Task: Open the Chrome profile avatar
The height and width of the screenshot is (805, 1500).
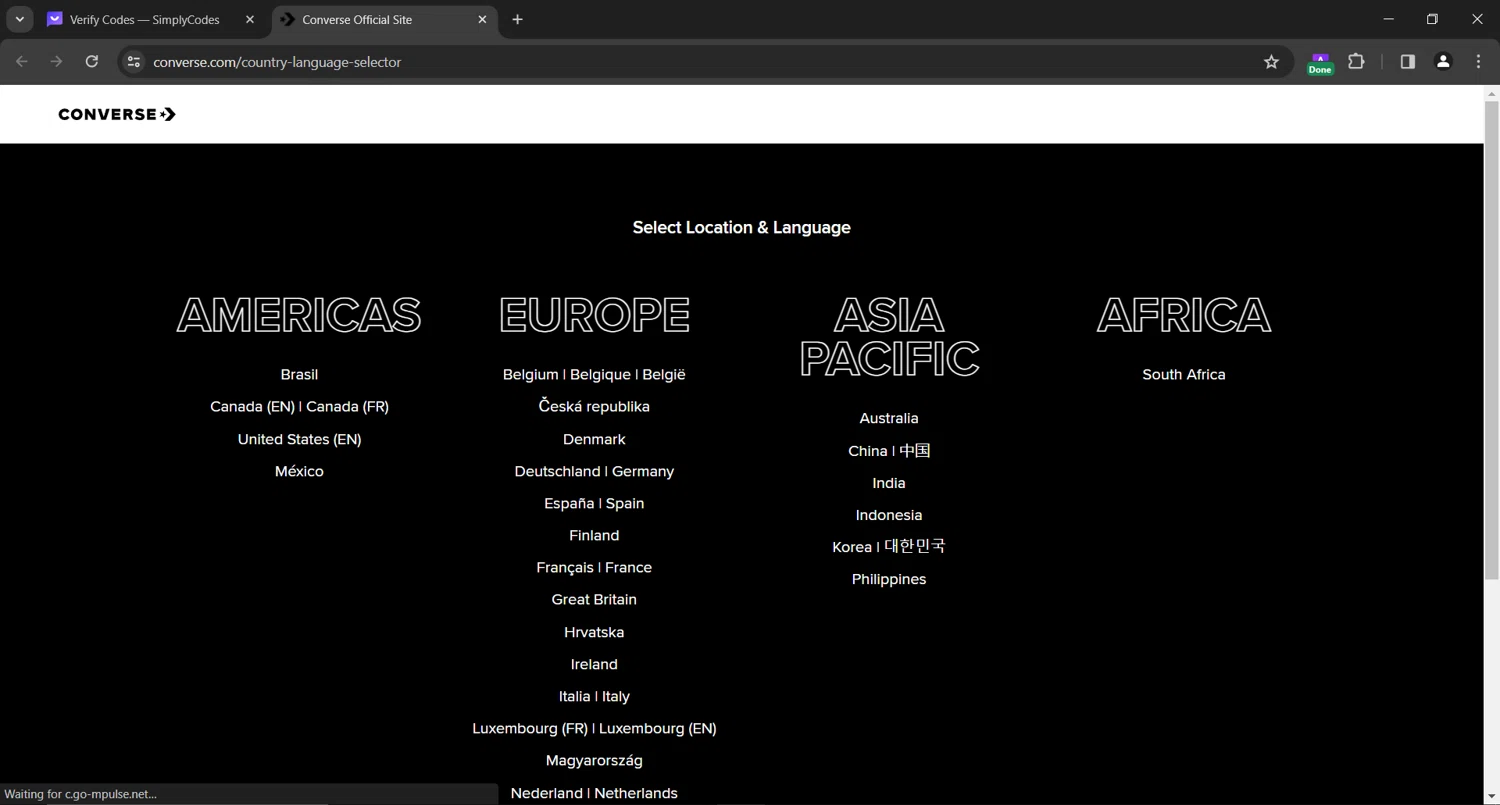Action: pos(1442,62)
